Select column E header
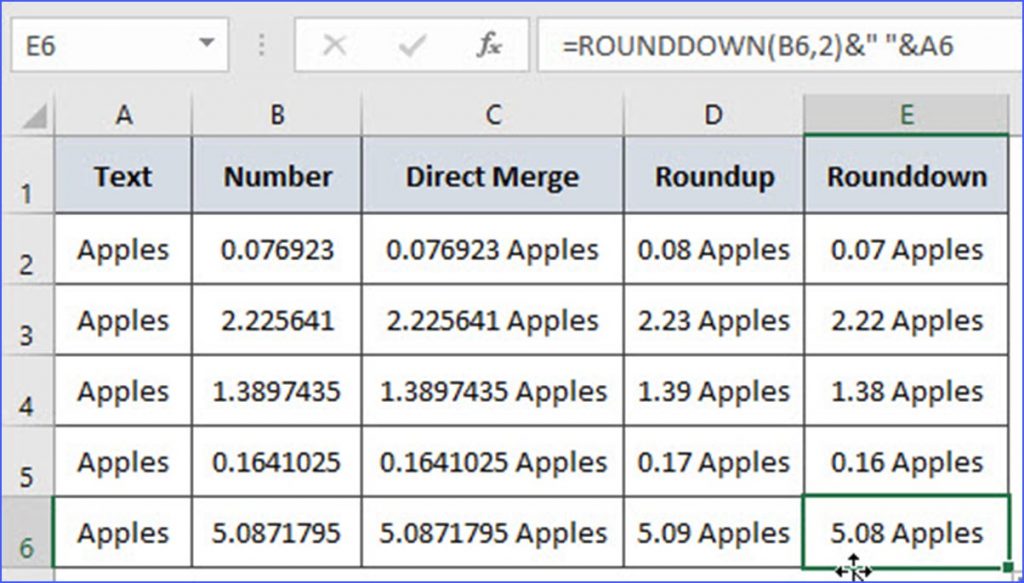 [x=906, y=115]
